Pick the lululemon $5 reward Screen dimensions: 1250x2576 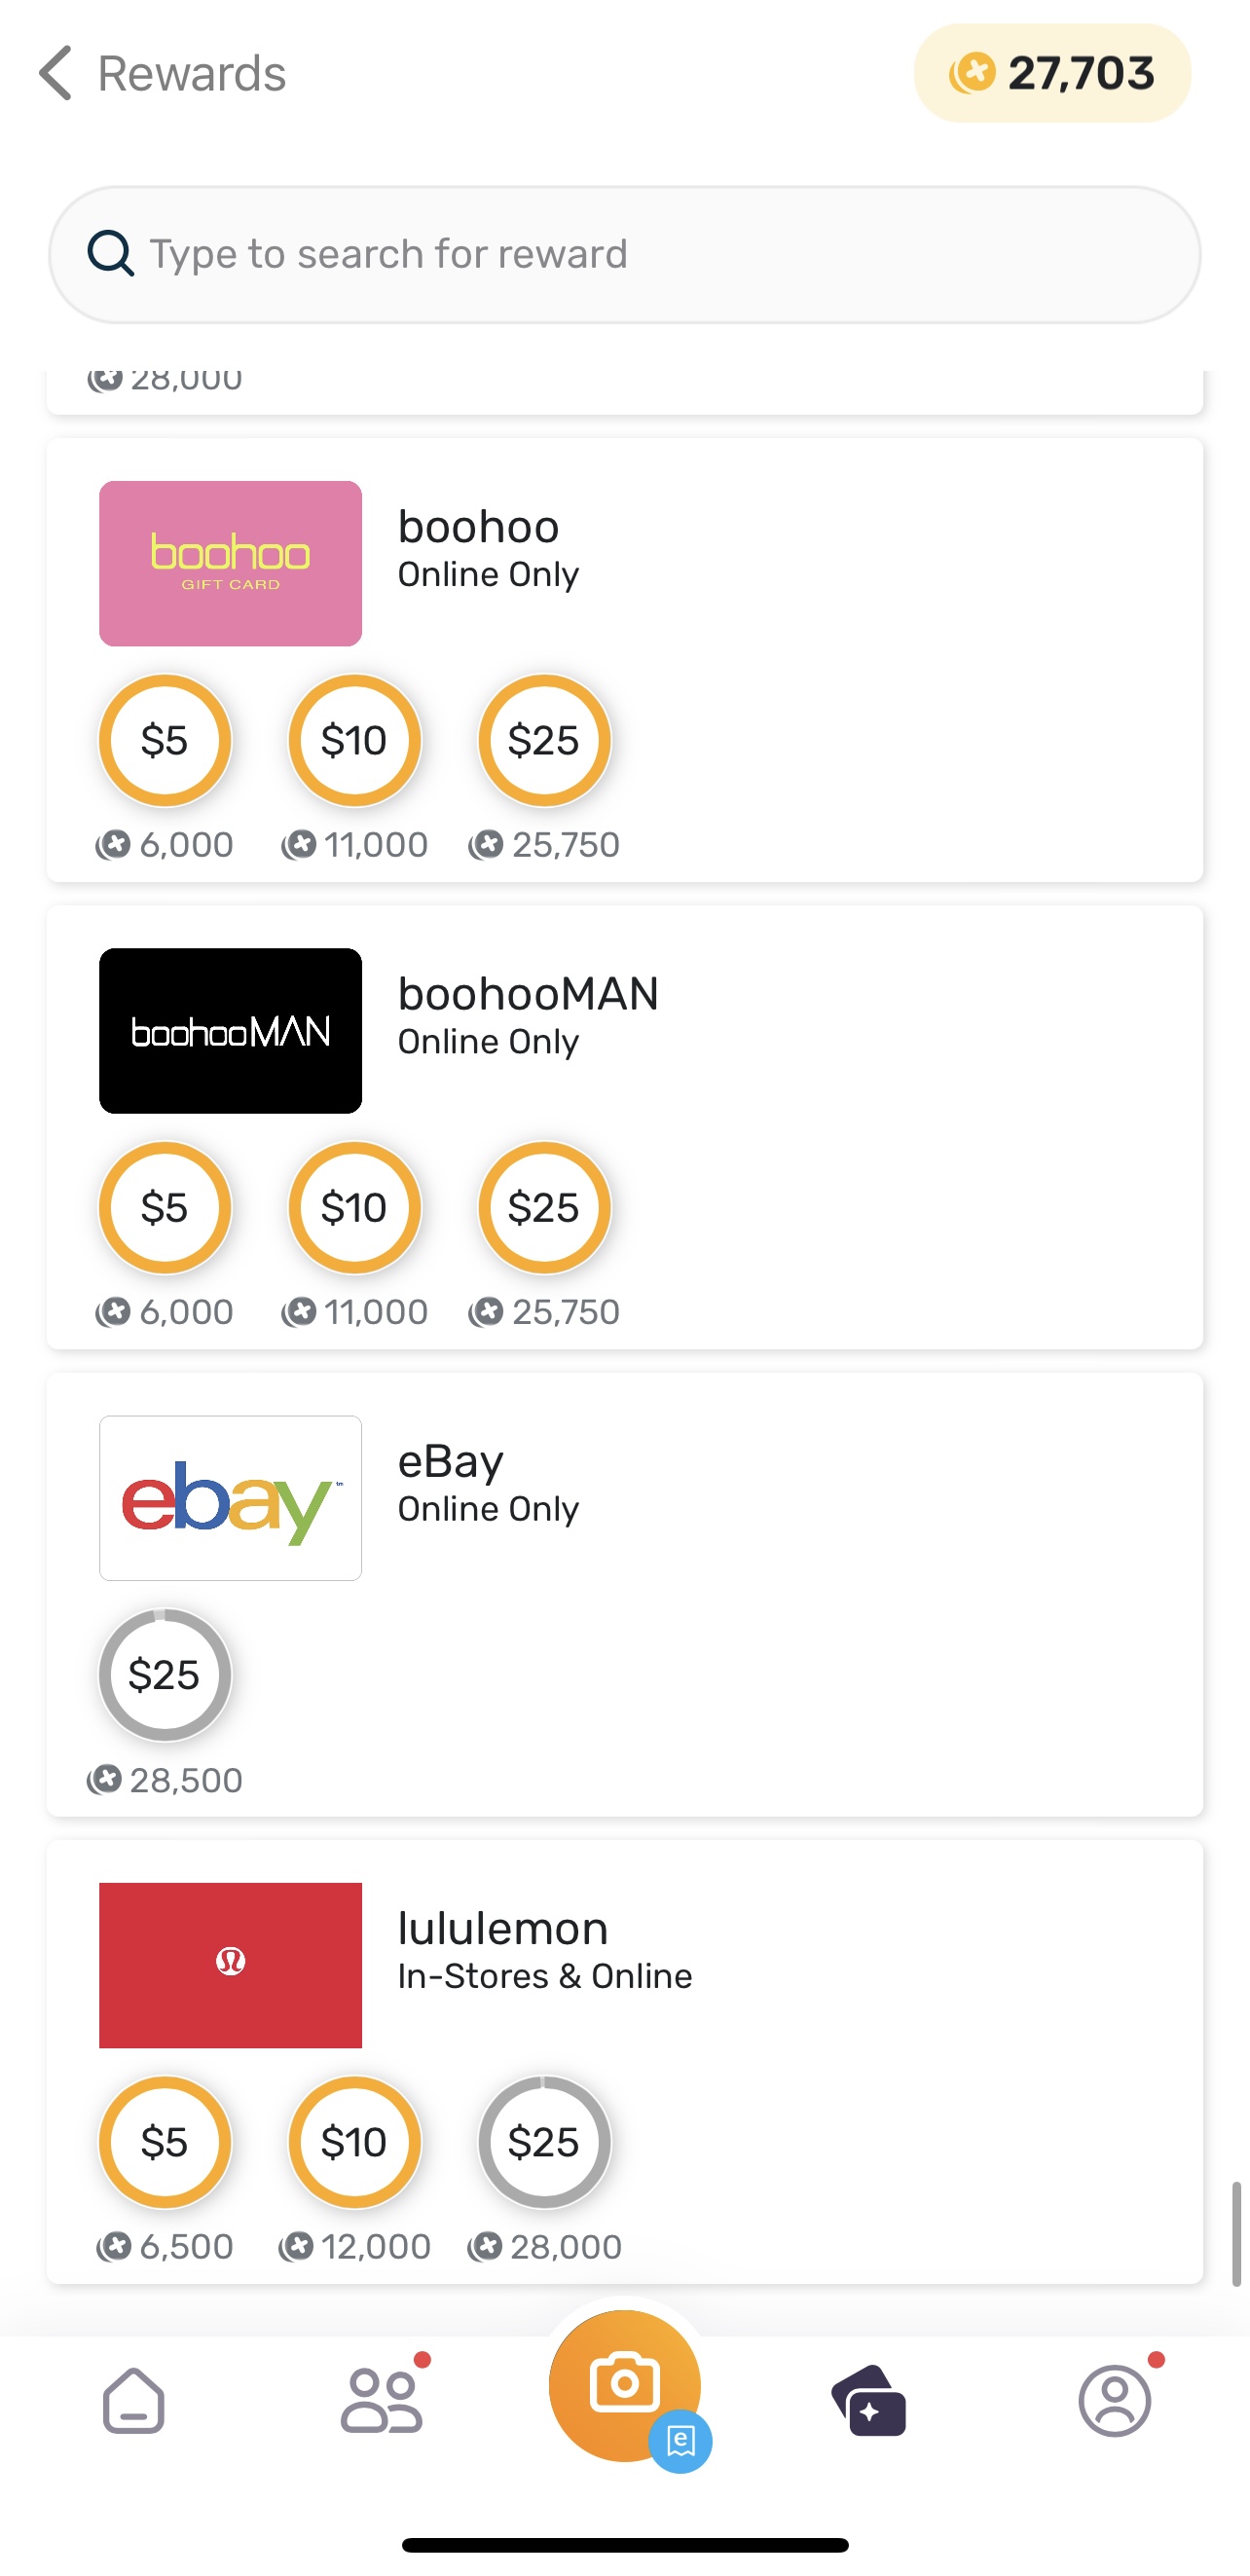click(165, 2141)
